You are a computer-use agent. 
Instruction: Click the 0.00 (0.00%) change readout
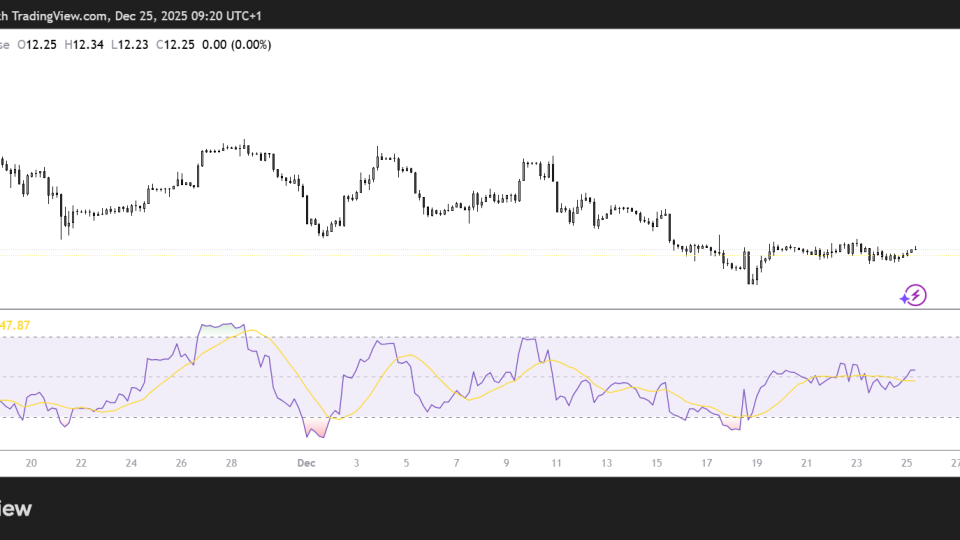coord(236,45)
